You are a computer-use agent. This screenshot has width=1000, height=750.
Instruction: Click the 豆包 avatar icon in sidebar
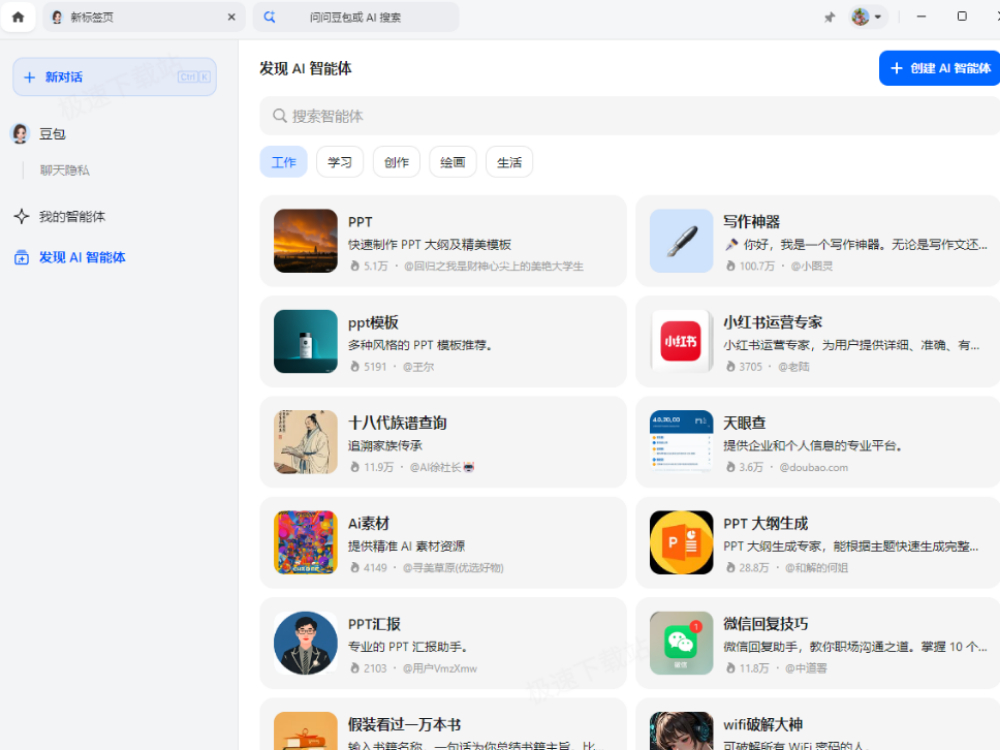coord(20,134)
